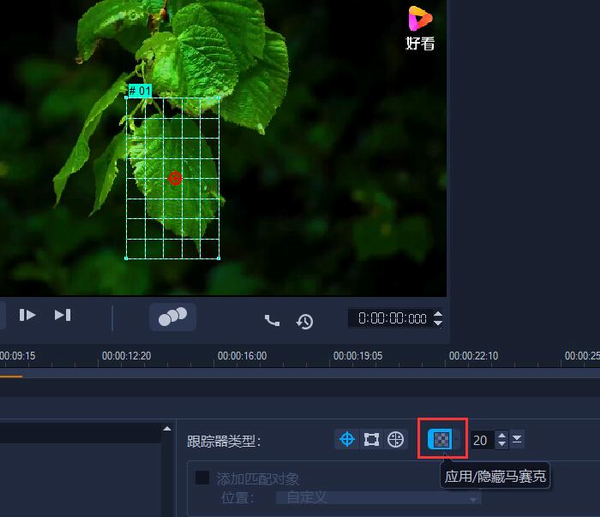600x517 pixels.
Task: Select the multi-point tracker type icon
Action: pos(396,439)
